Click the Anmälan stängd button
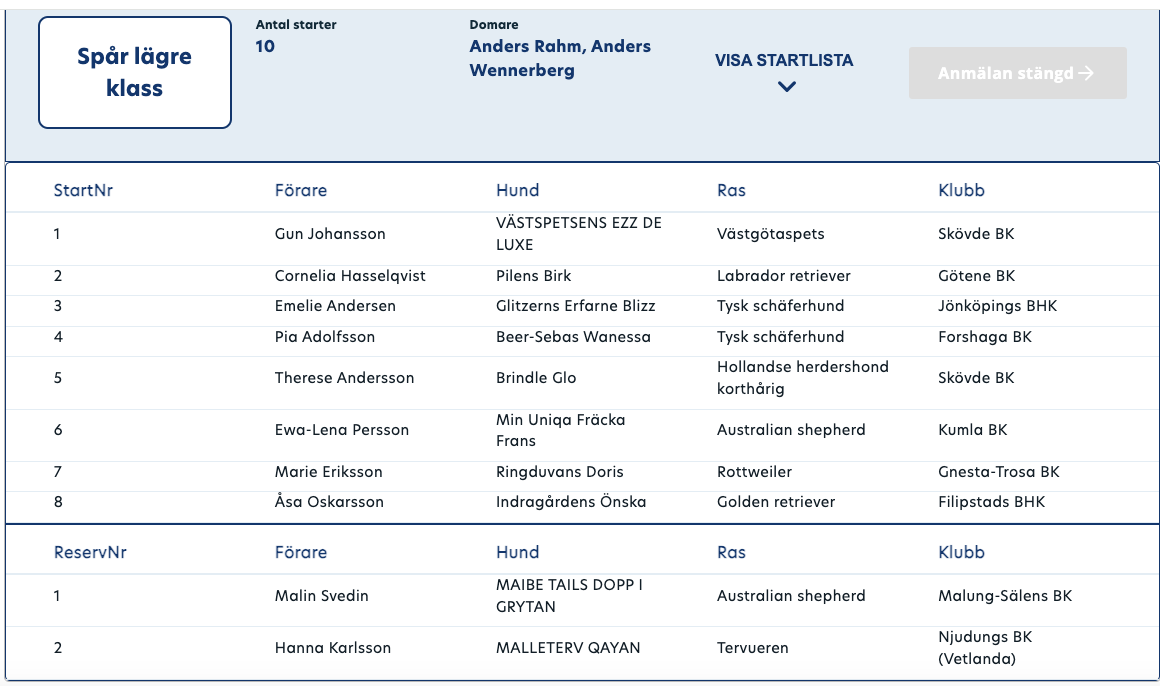Viewport: 1160px width, 686px height. click(1017, 73)
